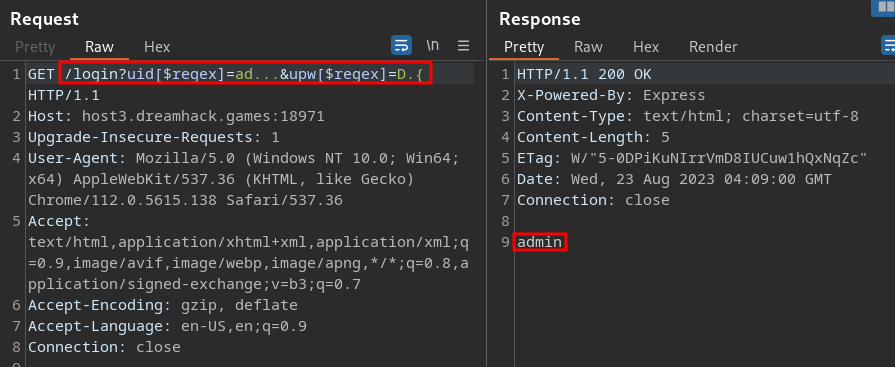Toggle word wrap icon in Response panel
Screen dimensions: 895x367
click(889, 45)
